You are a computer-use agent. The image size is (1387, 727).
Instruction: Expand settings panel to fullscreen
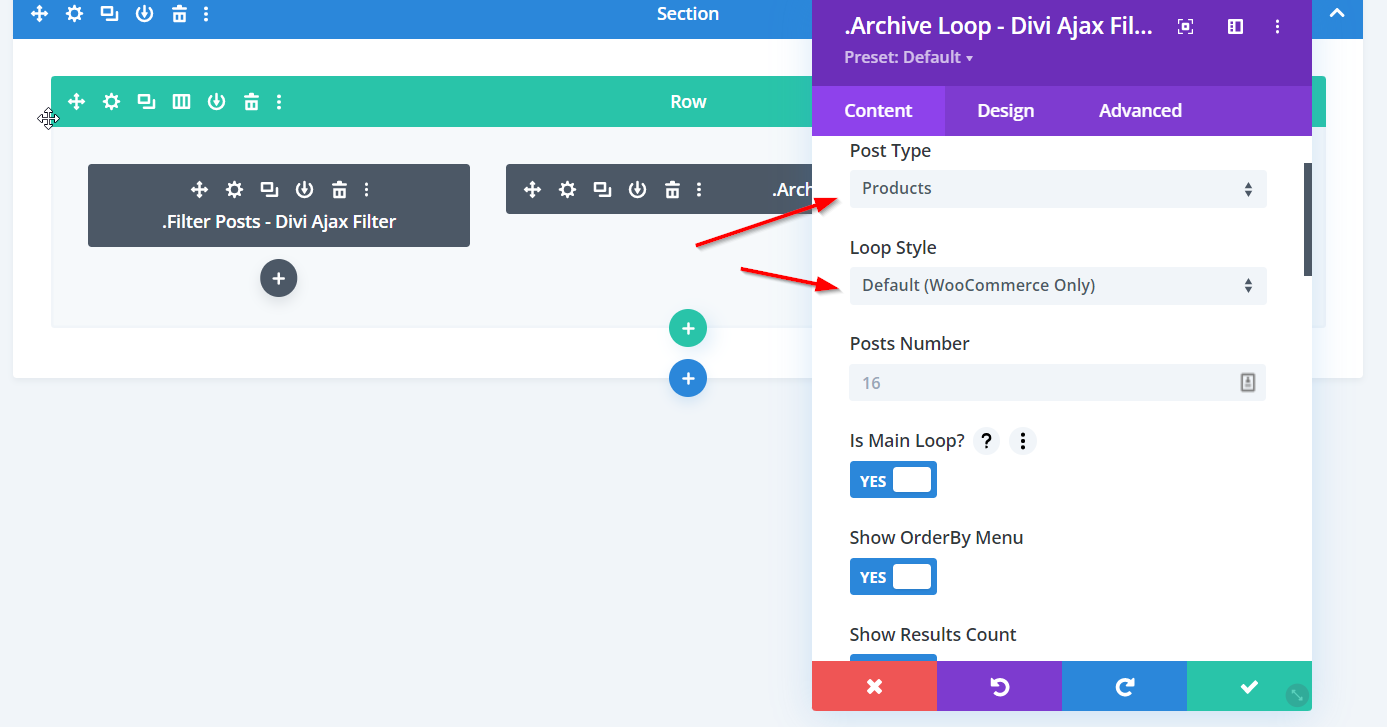click(x=1185, y=27)
